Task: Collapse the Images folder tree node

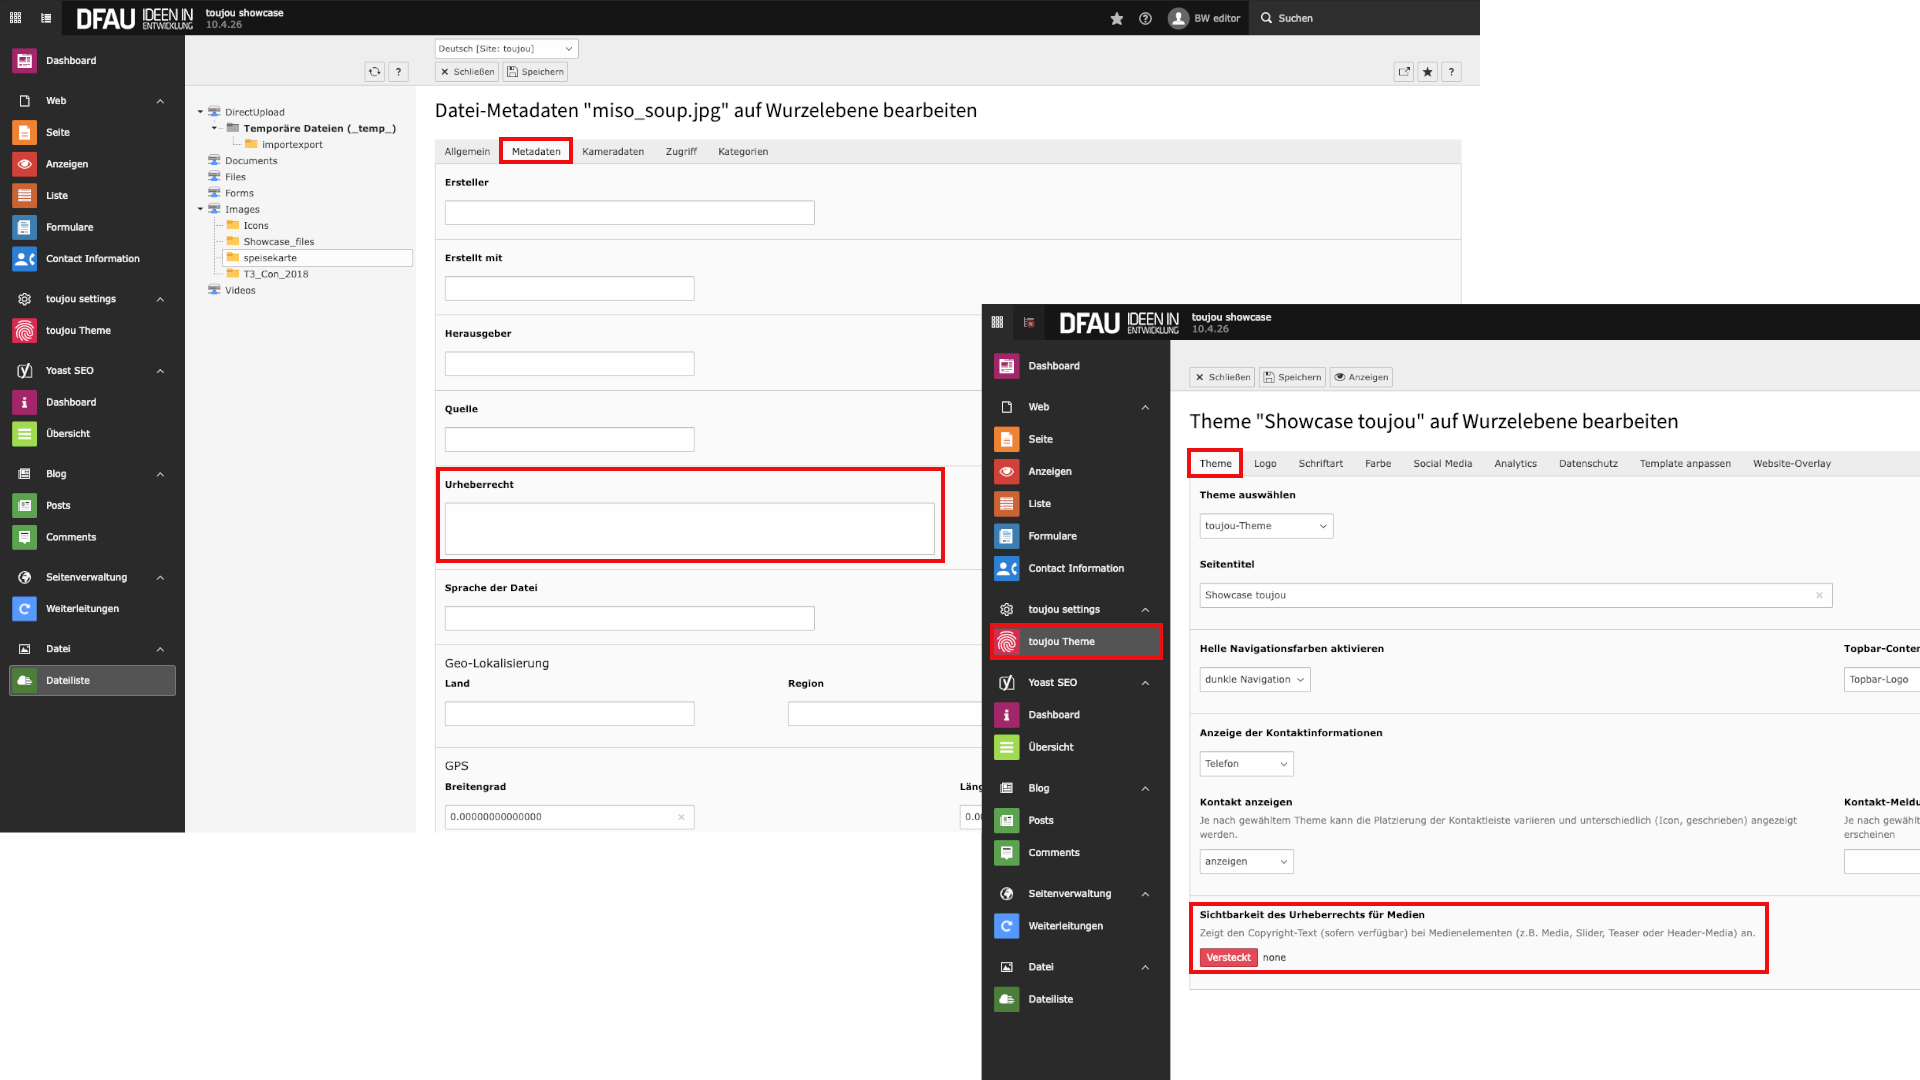Action: click(x=200, y=209)
